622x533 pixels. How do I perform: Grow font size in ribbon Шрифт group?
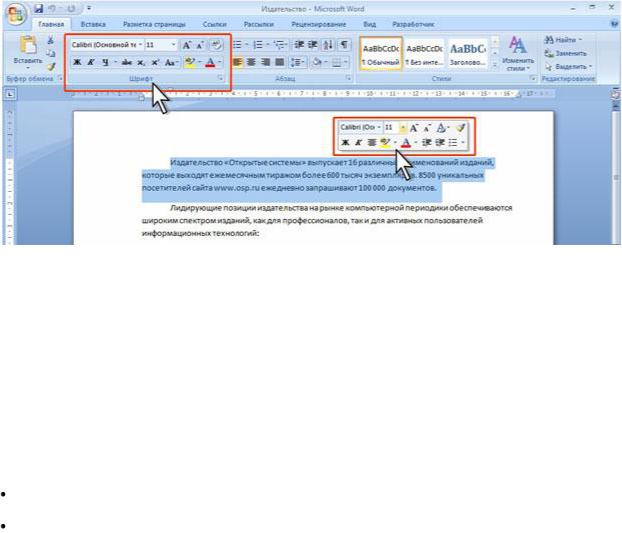pos(186,45)
